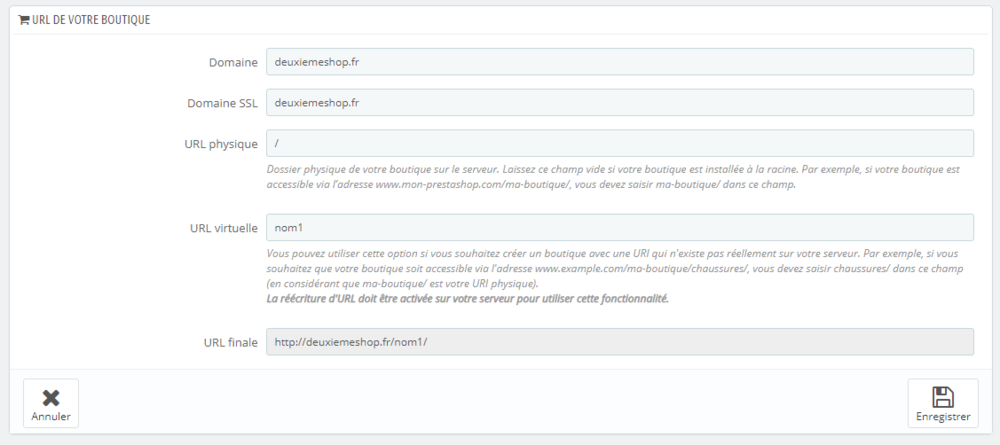Click the URL DE VOTRE BOUTIQUE heading
Viewport: 1000px width, 445px height.
[91, 20]
